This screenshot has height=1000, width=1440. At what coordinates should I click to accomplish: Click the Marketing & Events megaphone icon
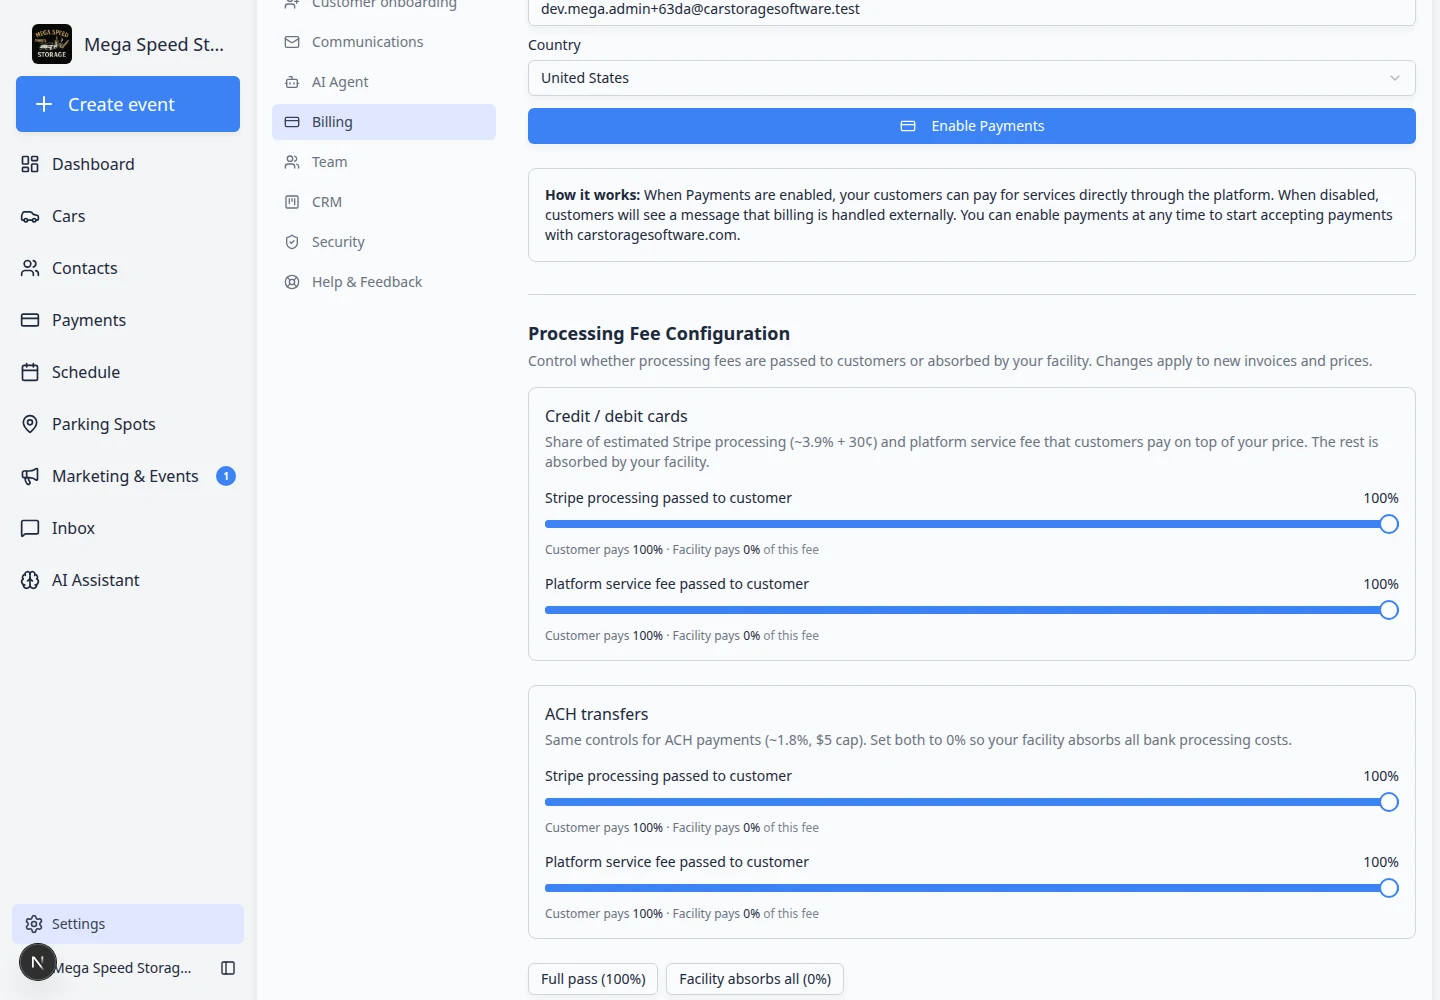coord(30,476)
